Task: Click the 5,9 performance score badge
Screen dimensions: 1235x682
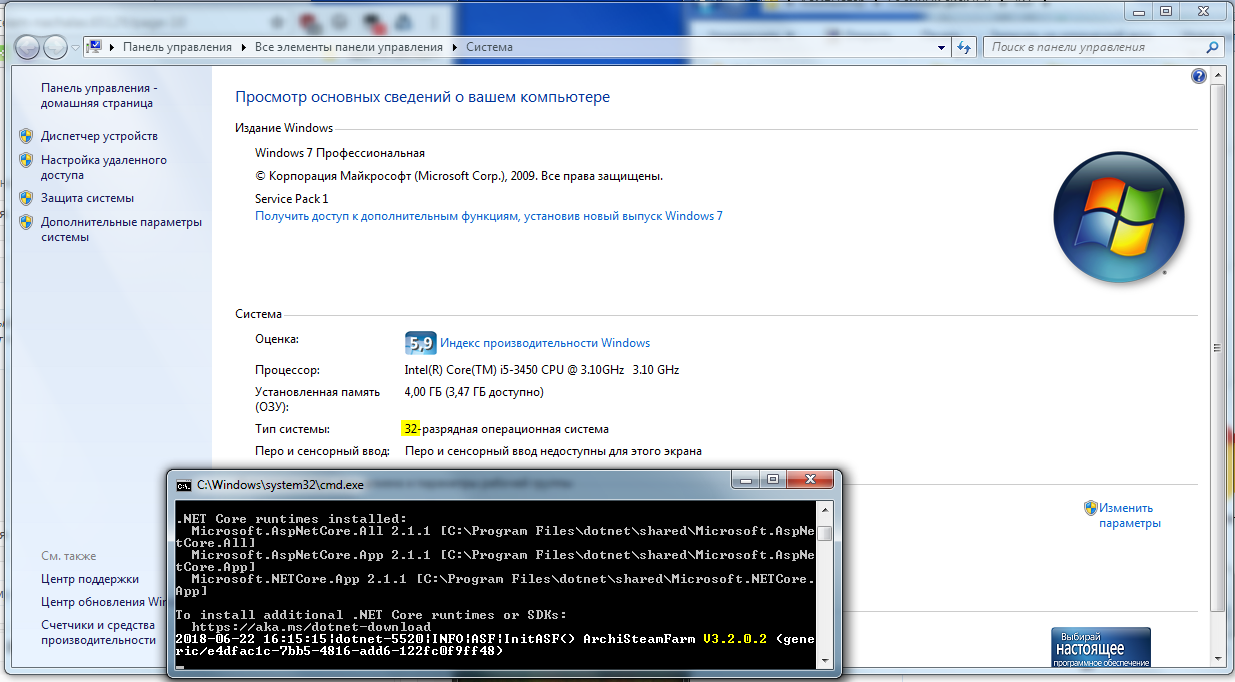Action: click(420, 343)
